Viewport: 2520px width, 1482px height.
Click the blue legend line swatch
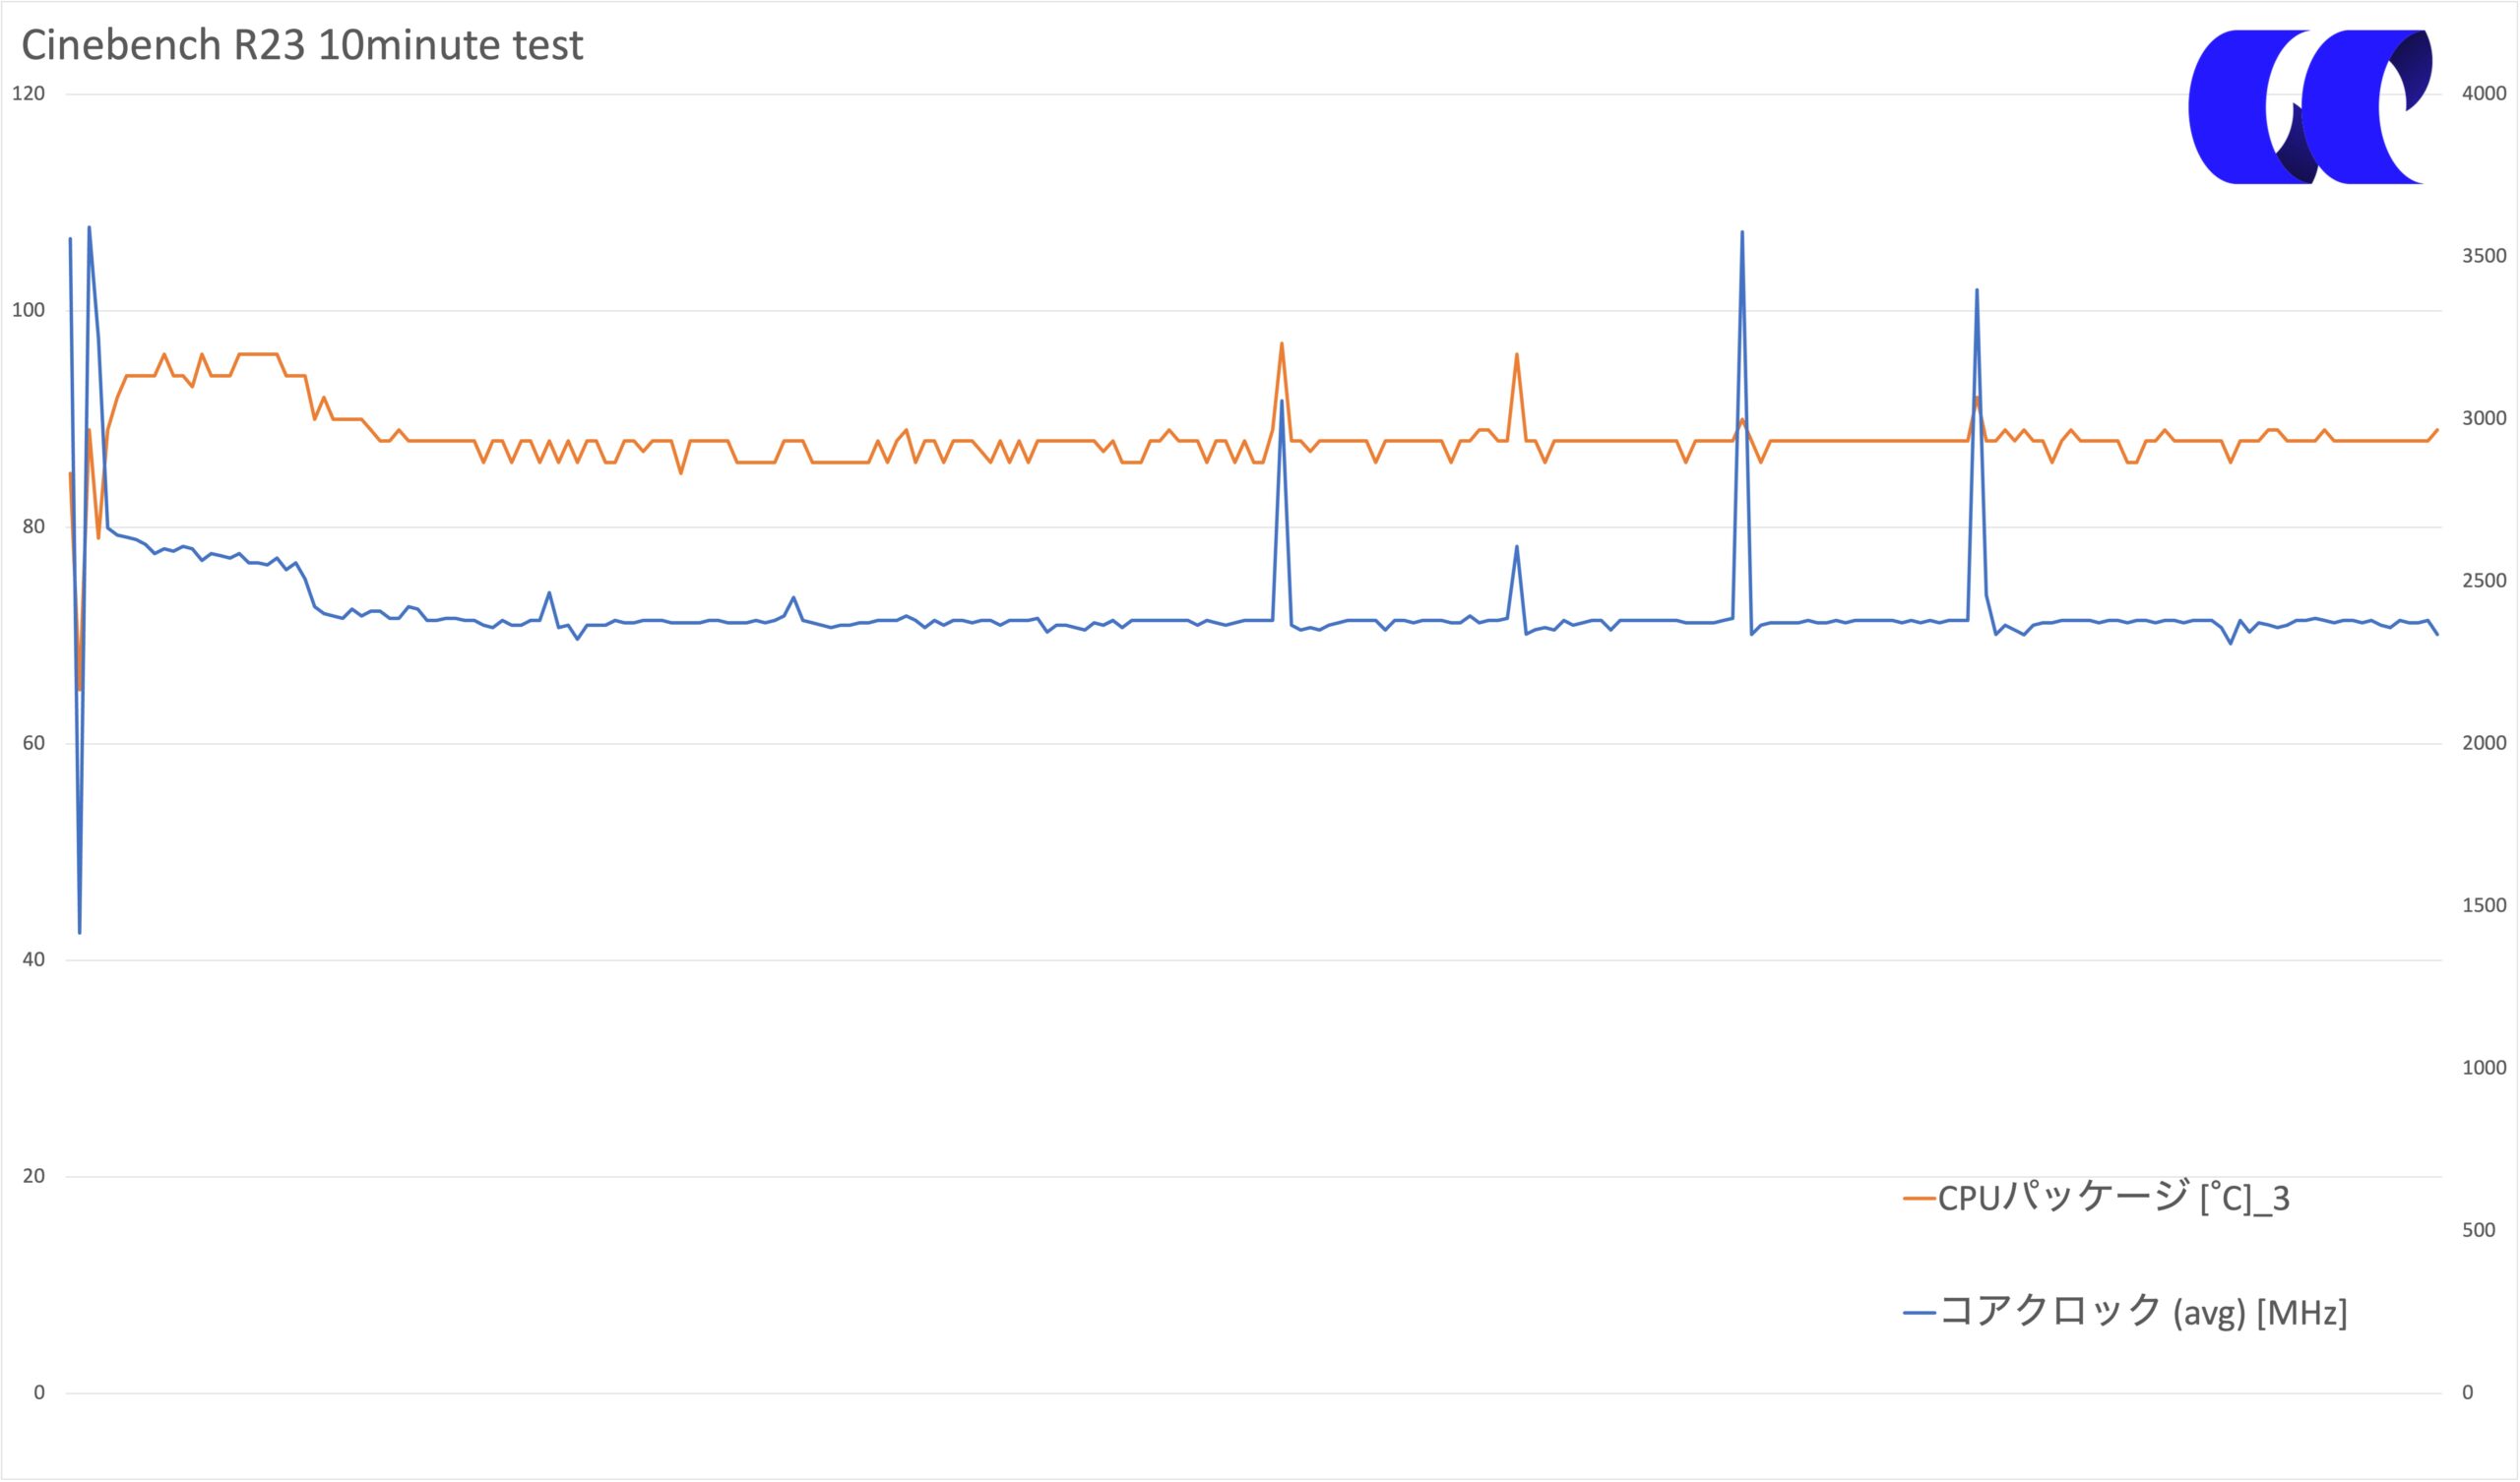click(1919, 1313)
